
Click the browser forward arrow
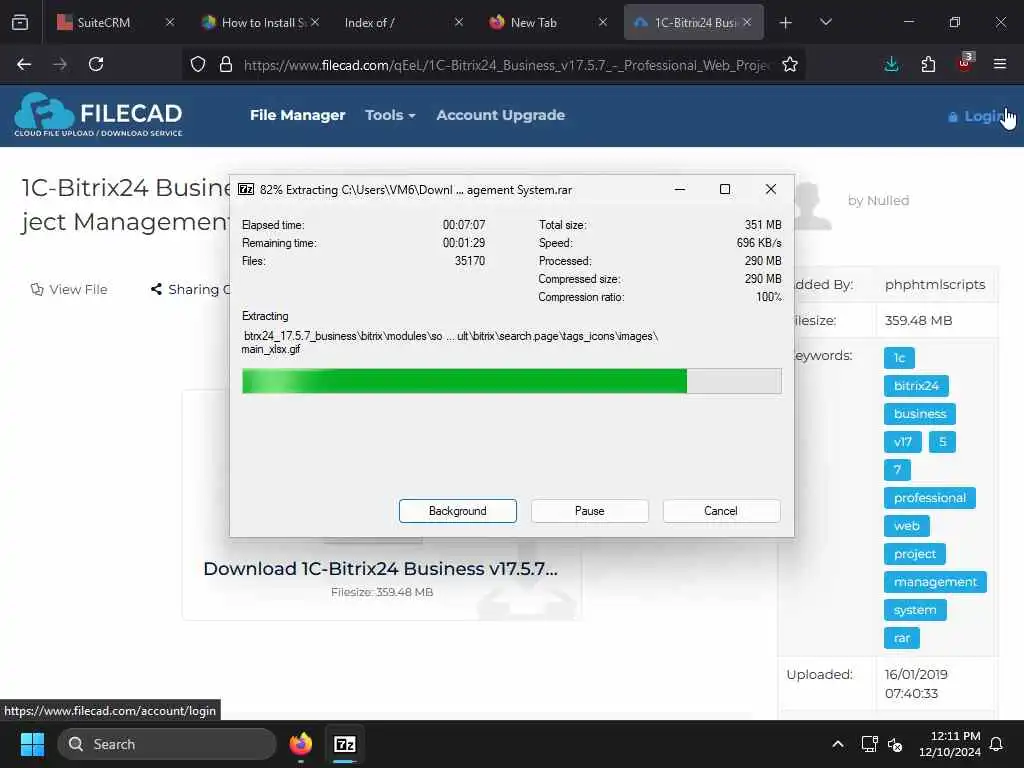[x=60, y=64]
